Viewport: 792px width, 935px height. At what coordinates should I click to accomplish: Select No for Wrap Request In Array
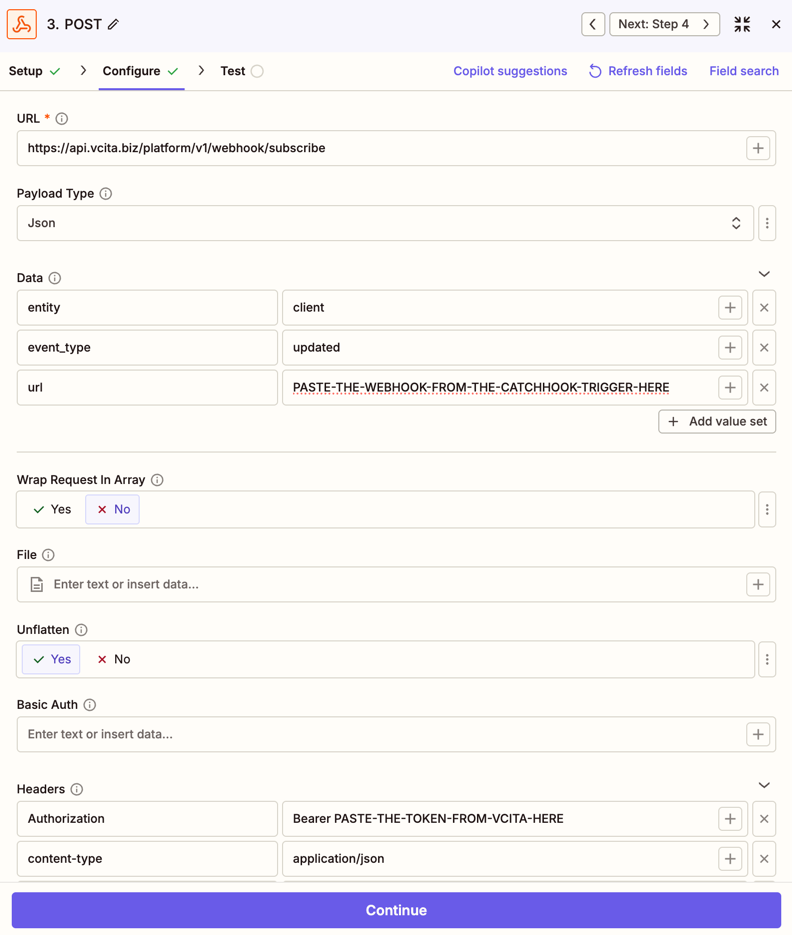pos(113,510)
